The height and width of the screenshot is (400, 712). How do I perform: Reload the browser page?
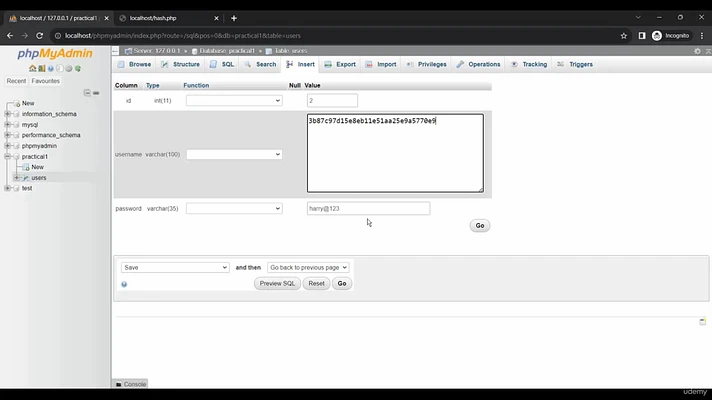click(38, 35)
